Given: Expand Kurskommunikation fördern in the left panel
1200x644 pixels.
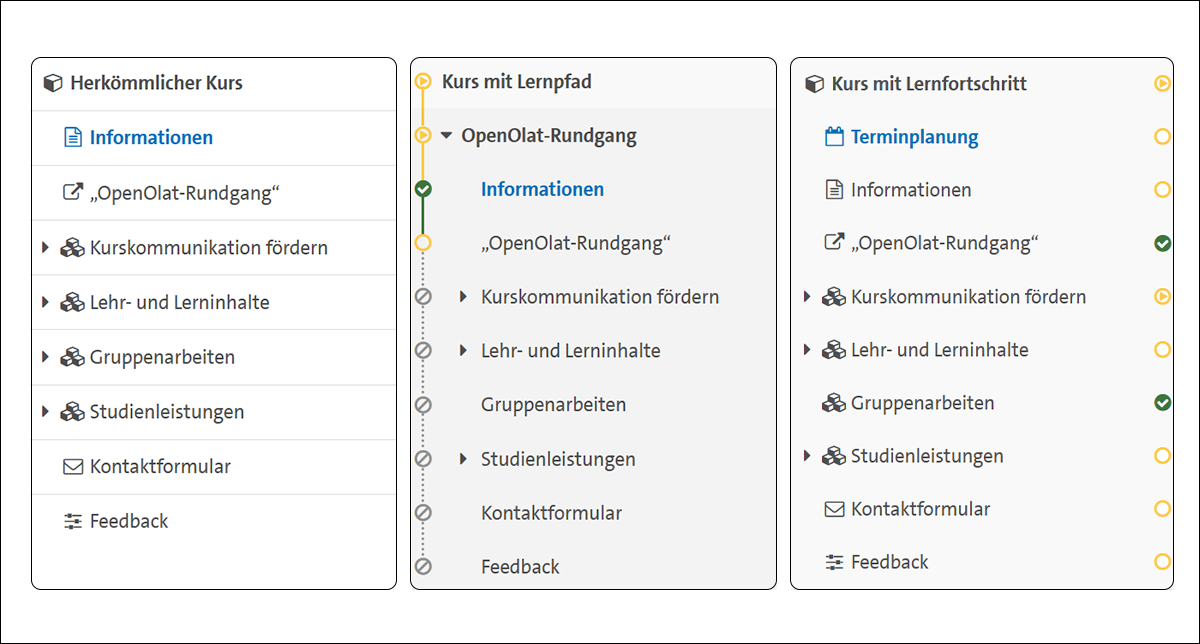Looking at the screenshot, I should coord(46,247).
